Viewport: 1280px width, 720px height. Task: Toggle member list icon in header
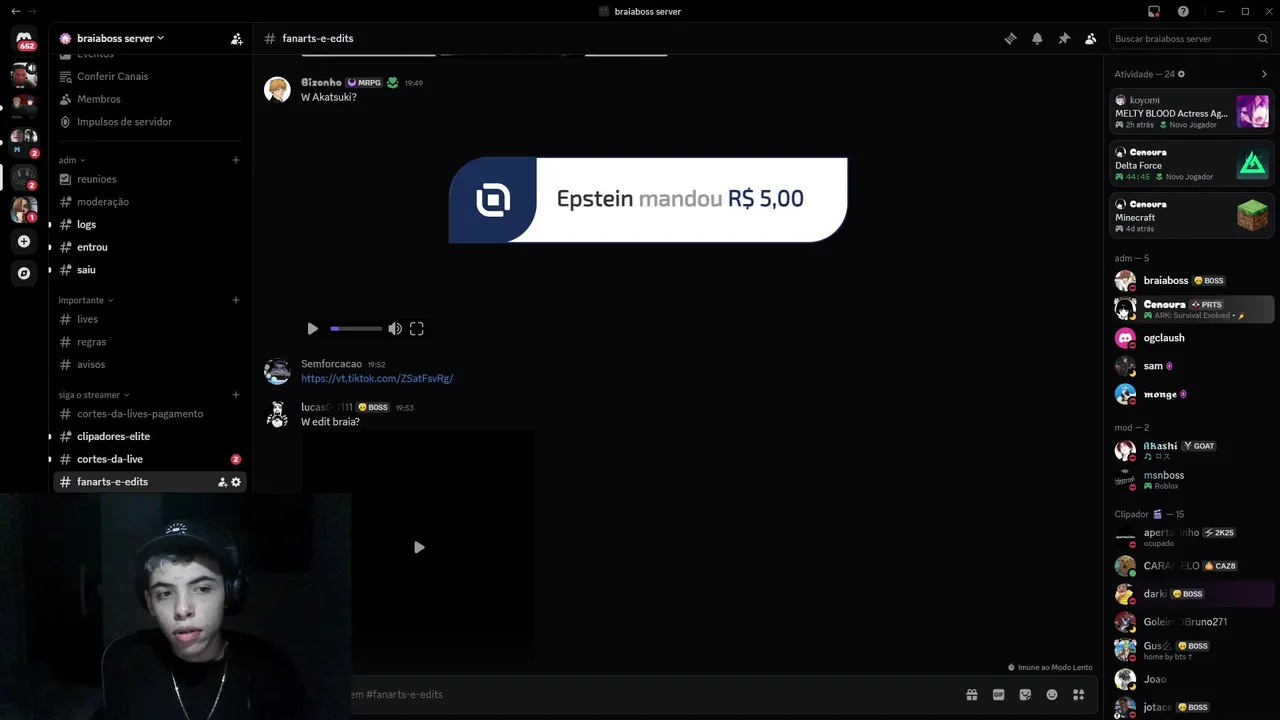tap(1091, 38)
